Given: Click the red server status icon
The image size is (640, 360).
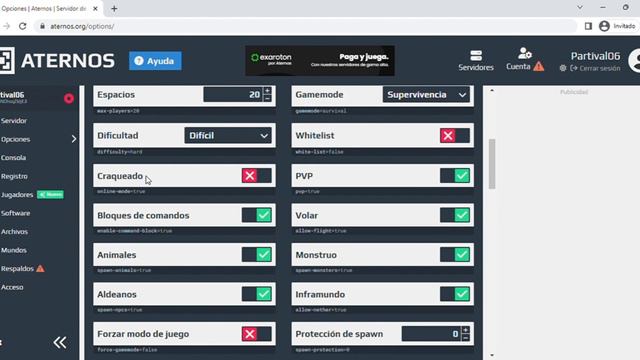Looking at the screenshot, I should coord(69,98).
